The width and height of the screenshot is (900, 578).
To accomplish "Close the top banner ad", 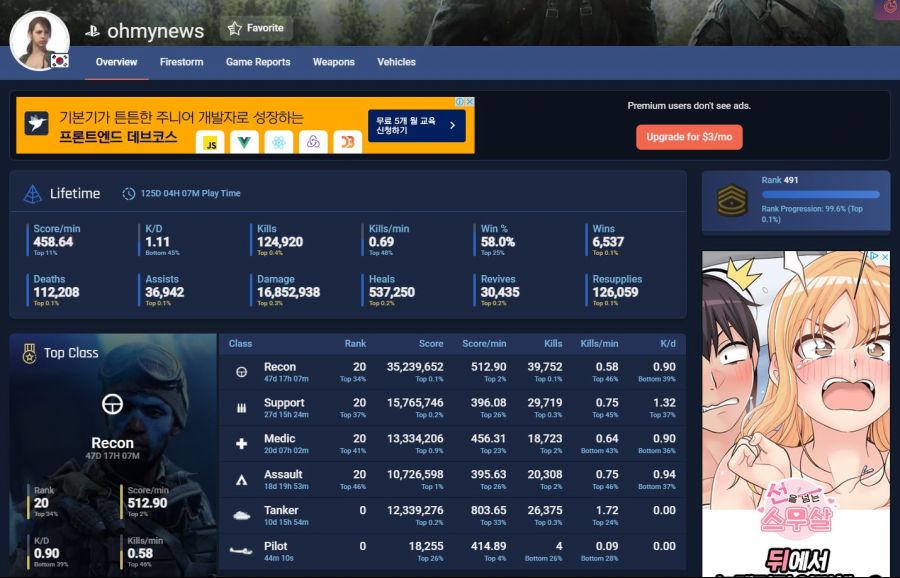I will point(469,102).
